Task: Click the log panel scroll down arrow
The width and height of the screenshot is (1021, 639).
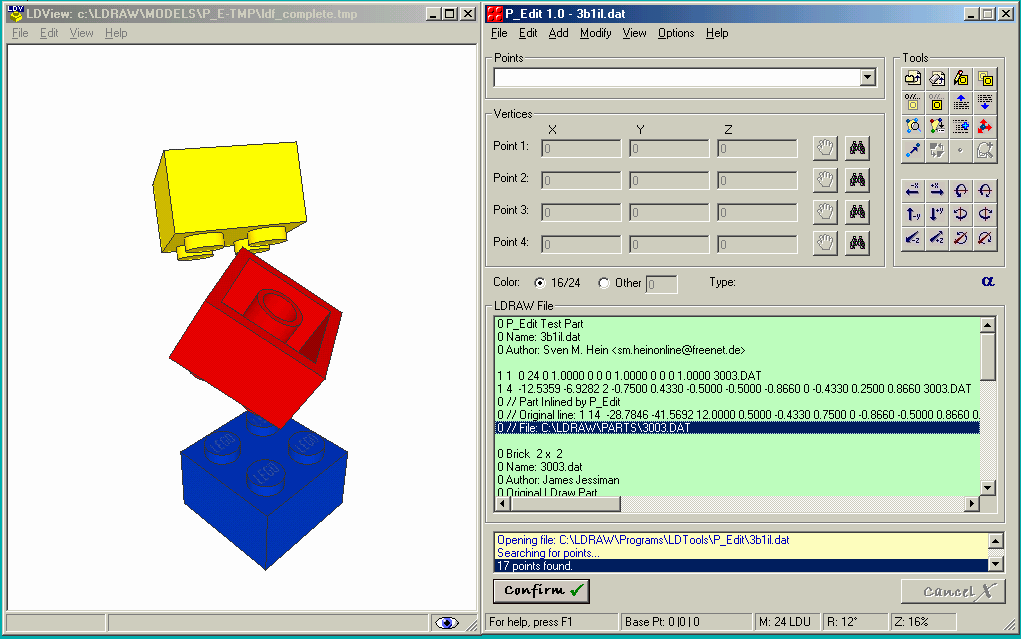Action: click(x=996, y=563)
